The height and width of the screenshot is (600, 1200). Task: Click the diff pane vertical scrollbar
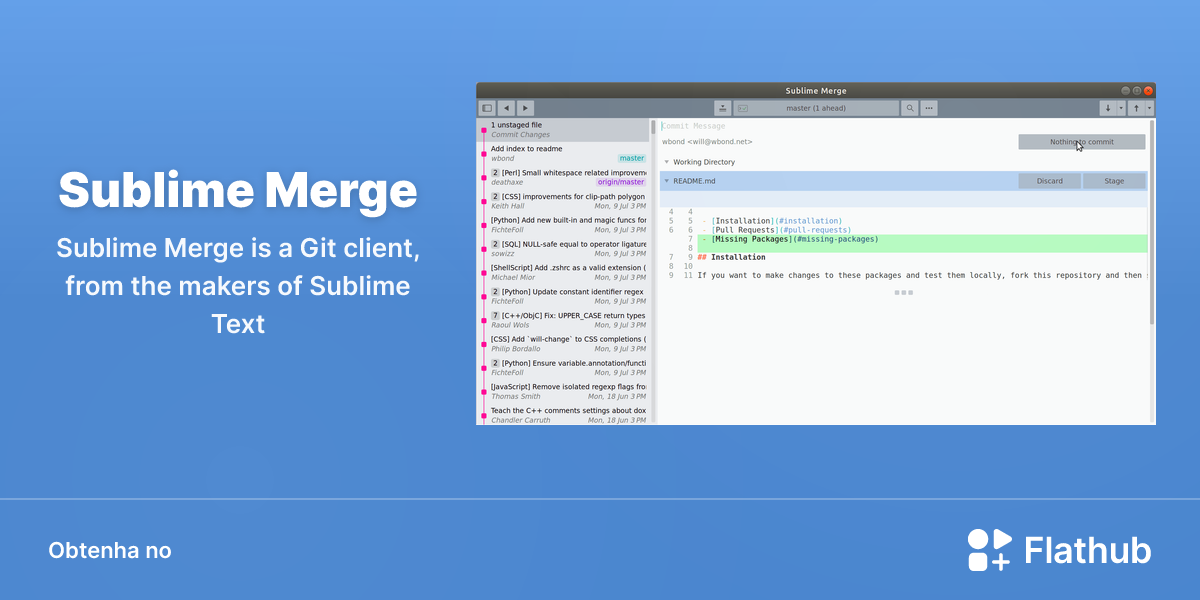[1151, 220]
